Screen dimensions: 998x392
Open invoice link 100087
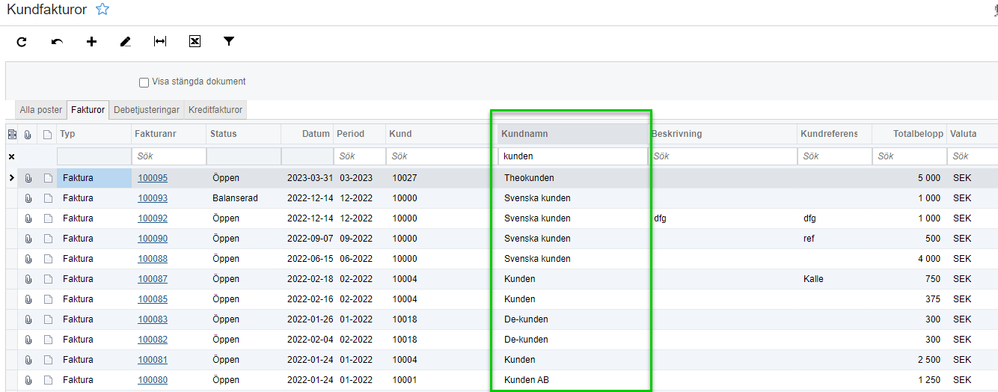click(153, 279)
